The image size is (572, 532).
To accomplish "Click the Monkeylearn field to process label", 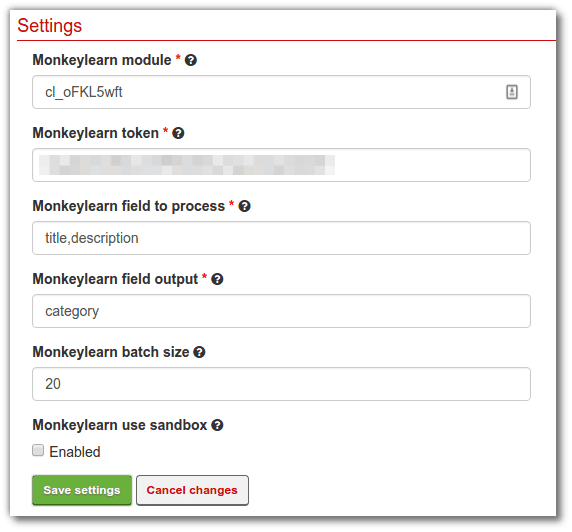I will (x=129, y=206).
